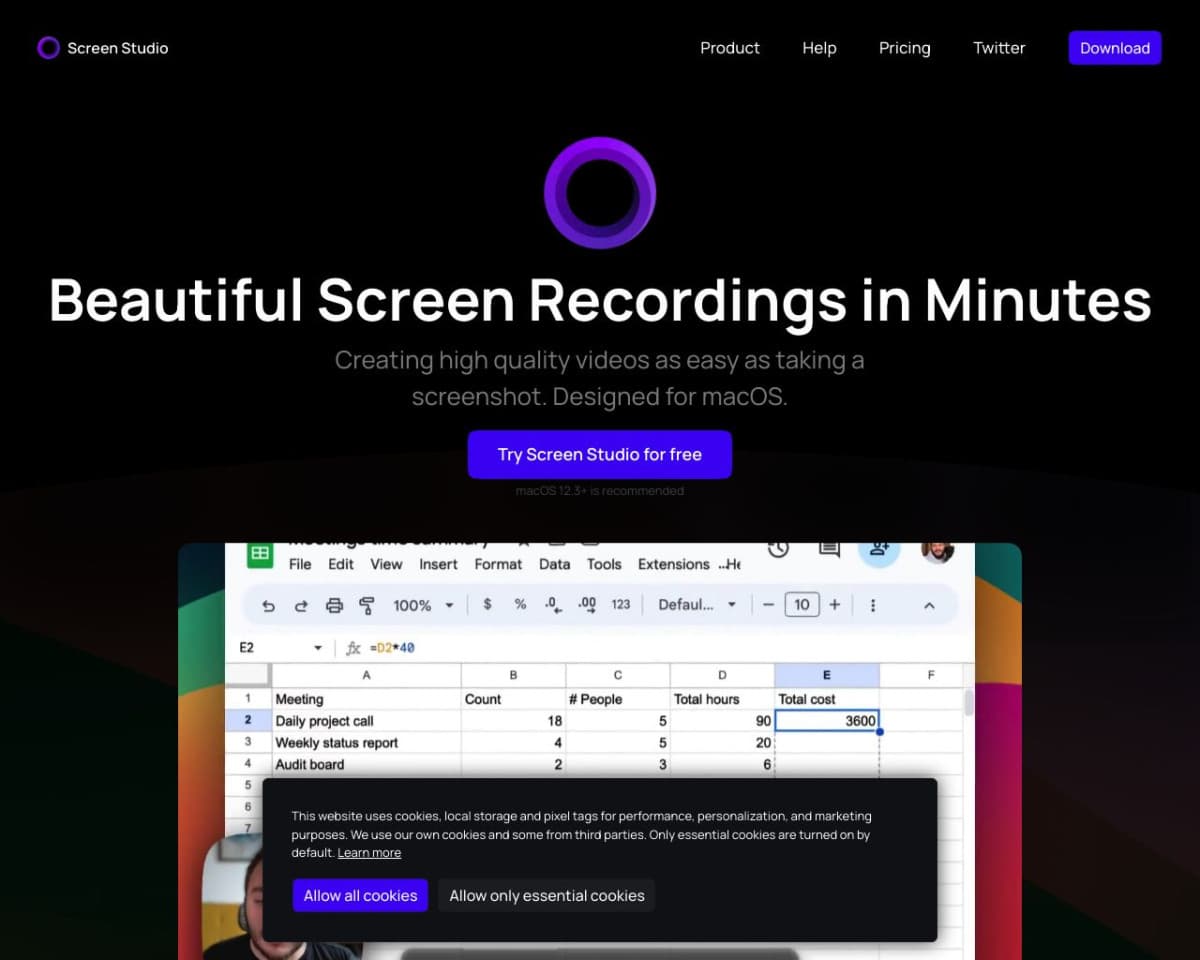This screenshot has height=960, width=1200.
Task: Open the version history clock icon
Action: pos(779,549)
